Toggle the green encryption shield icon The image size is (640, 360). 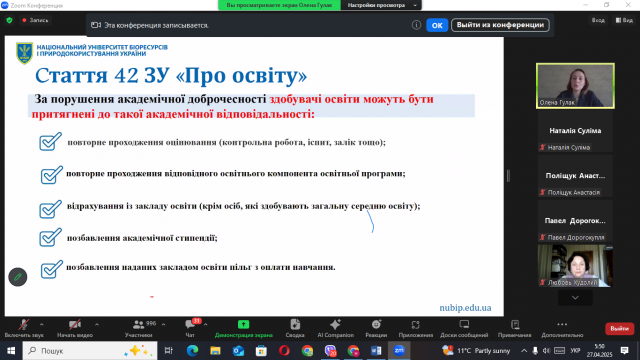click(x=9, y=20)
